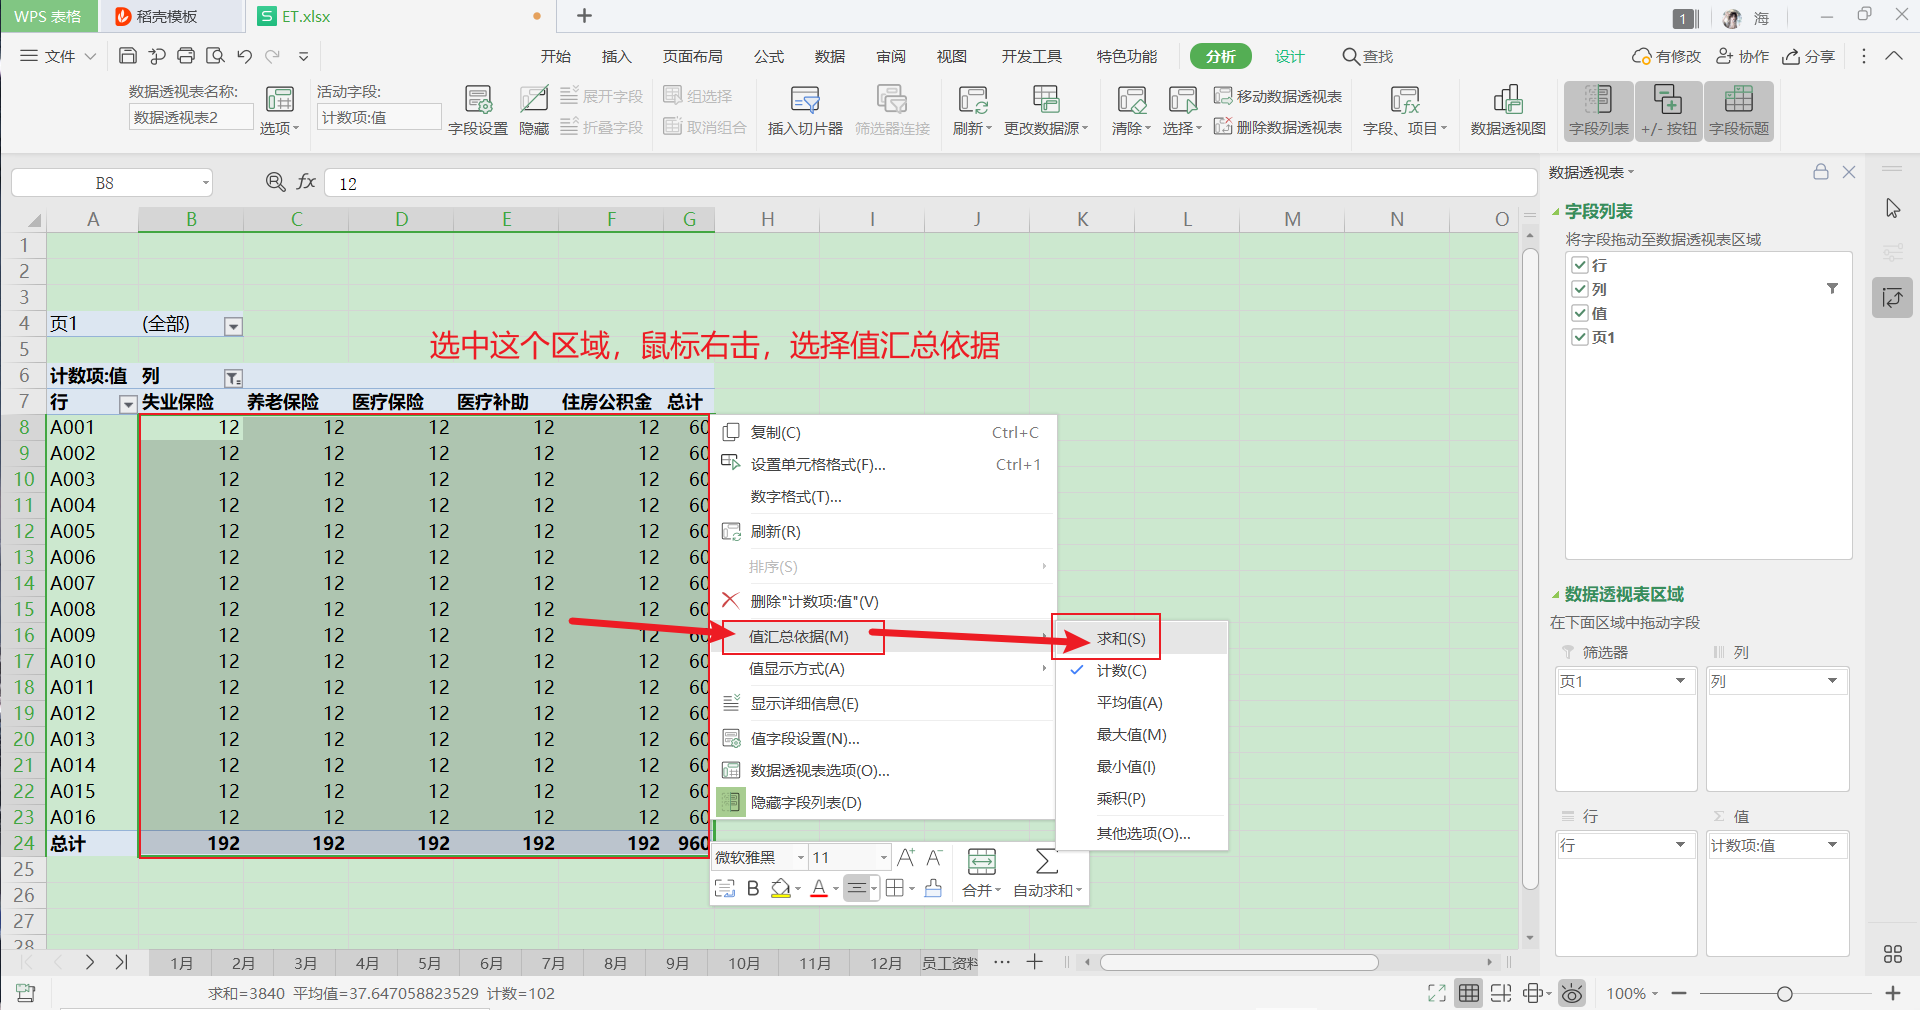This screenshot has height=1010, width=1920.
Task: Switch to the 数据 ribbon tab
Action: [830, 56]
